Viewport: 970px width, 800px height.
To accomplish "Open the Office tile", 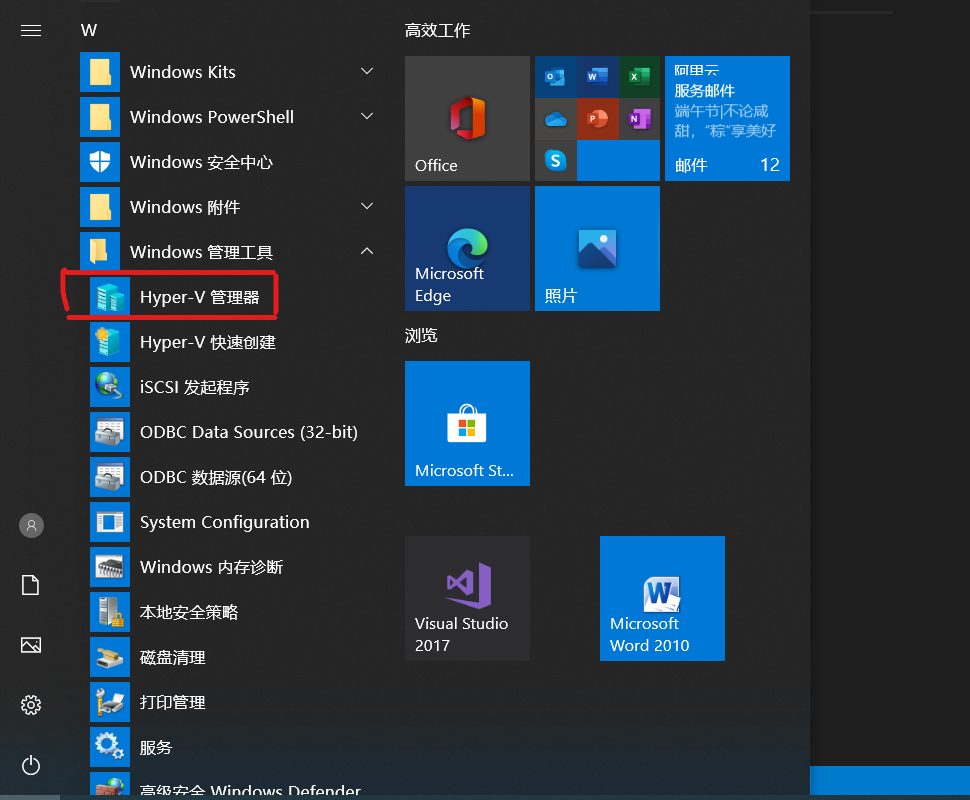I will click(x=467, y=119).
